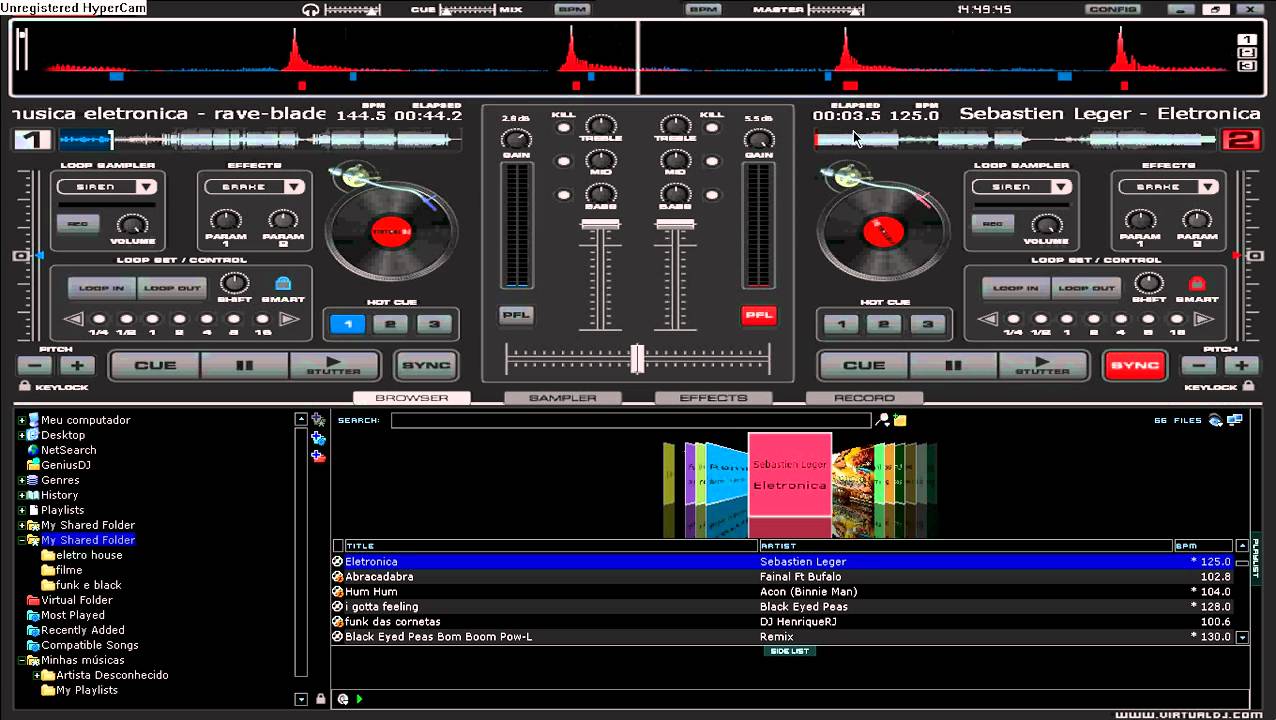Click the red add virtual folder icon
The width and height of the screenshot is (1276, 720).
pos(318,456)
